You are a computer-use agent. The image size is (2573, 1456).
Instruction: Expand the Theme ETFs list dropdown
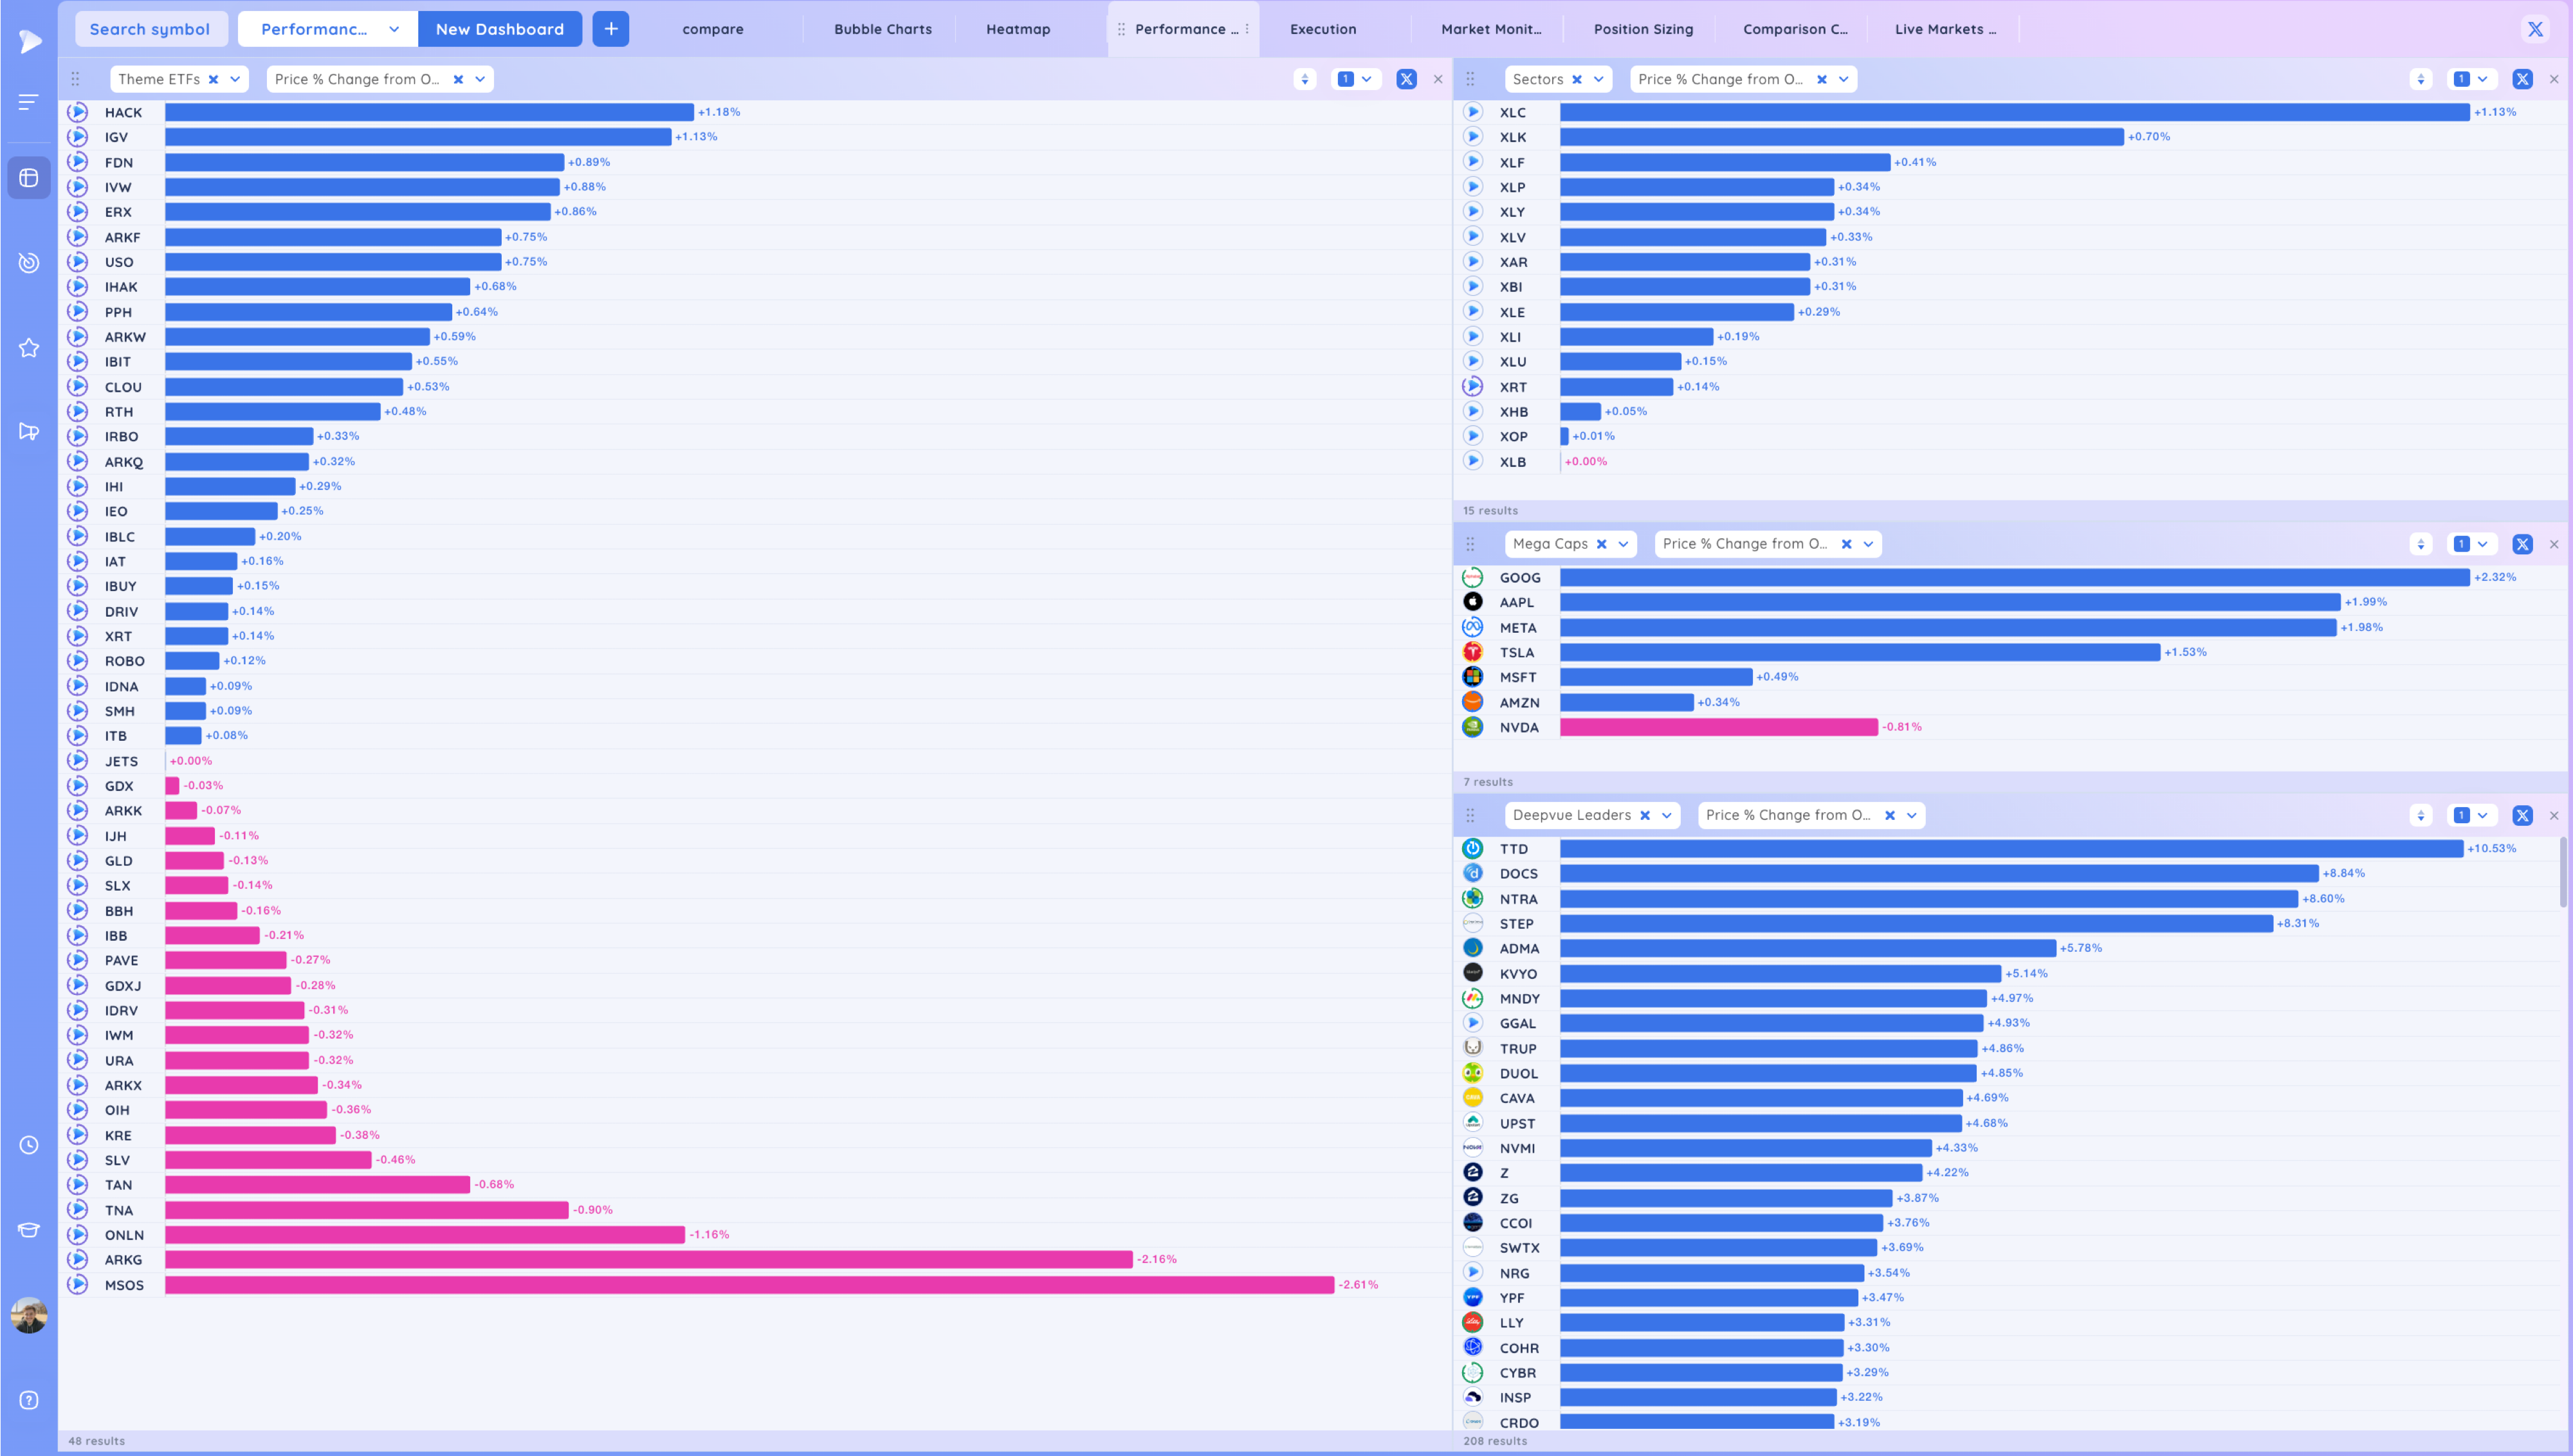235,79
